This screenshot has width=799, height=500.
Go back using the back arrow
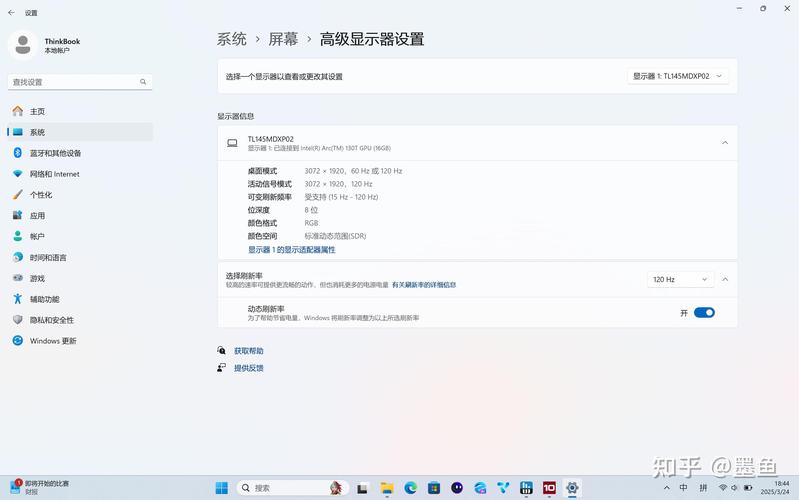tap(11, 13)
